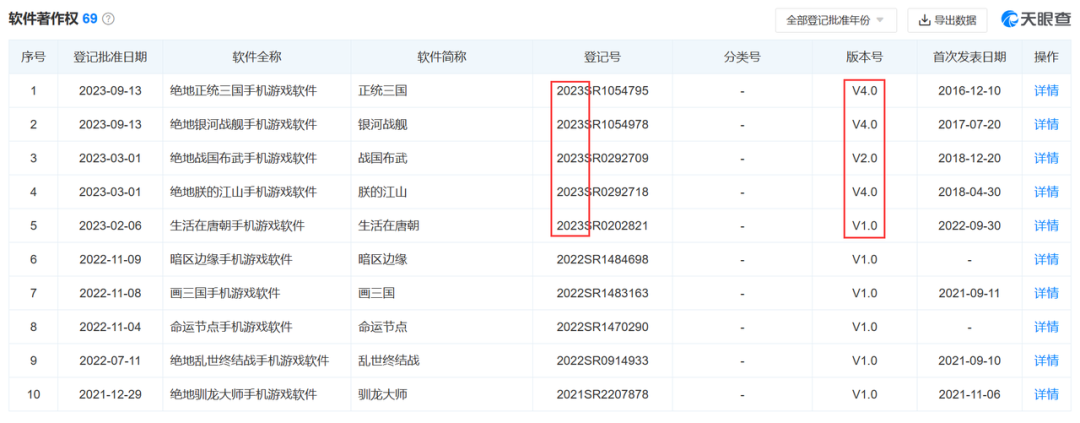Screen dimensions: 1080x423
Task: Click software name 绝地正统三国手机游戏软件
Action: (244, 91)
